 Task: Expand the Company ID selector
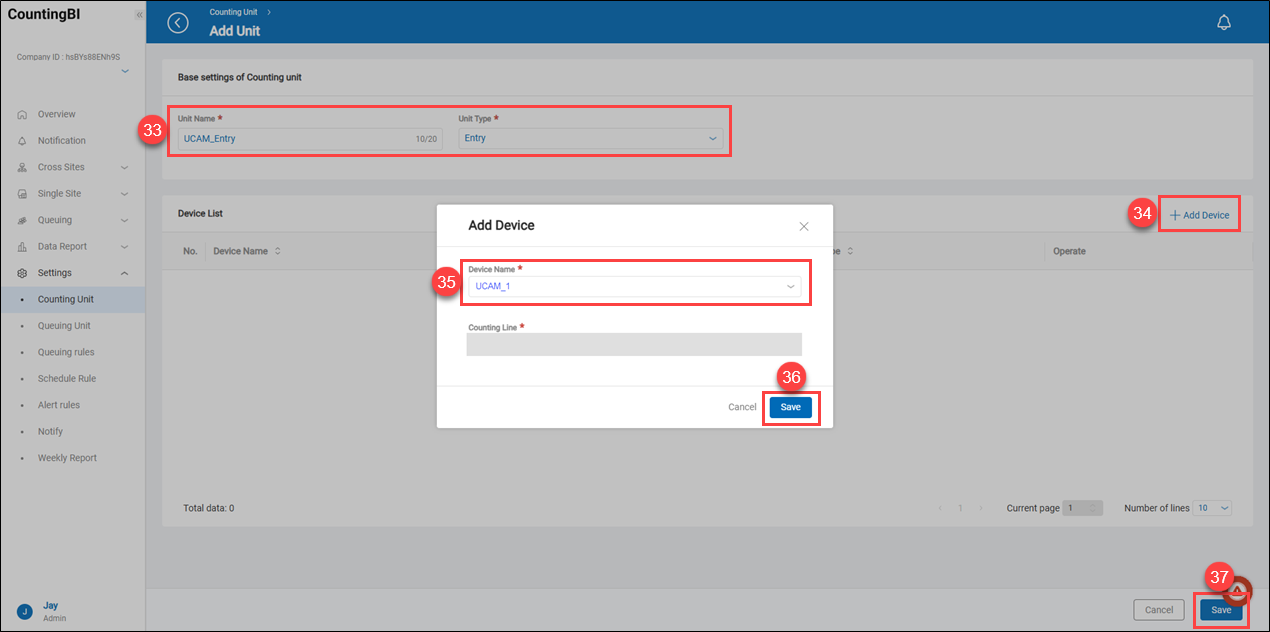(125, 72)
